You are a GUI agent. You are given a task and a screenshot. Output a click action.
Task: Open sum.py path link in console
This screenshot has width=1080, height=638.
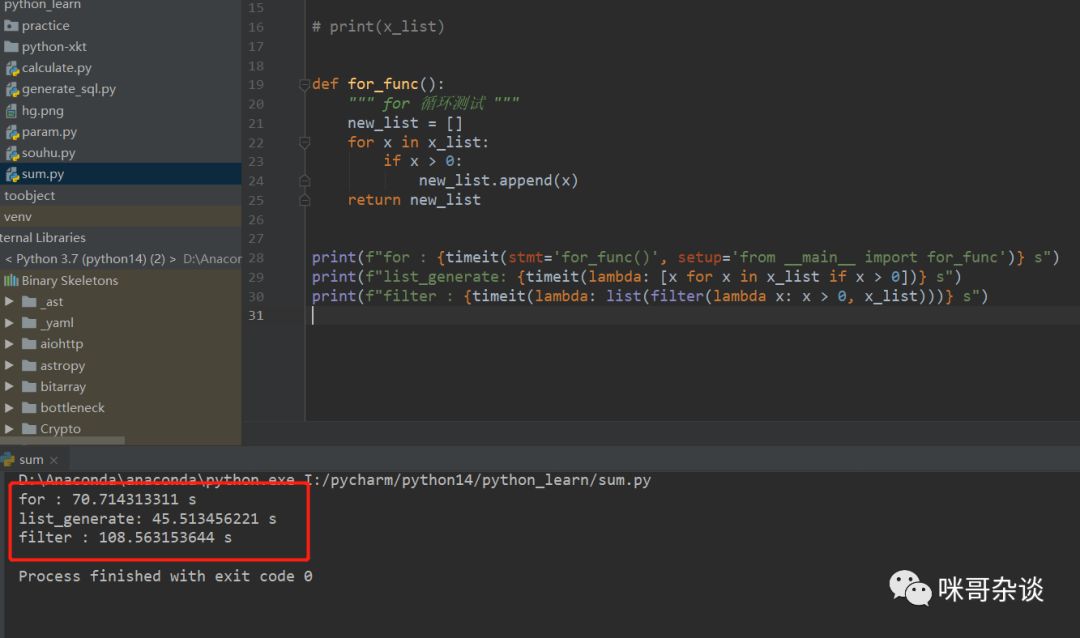tap(479, 480)
